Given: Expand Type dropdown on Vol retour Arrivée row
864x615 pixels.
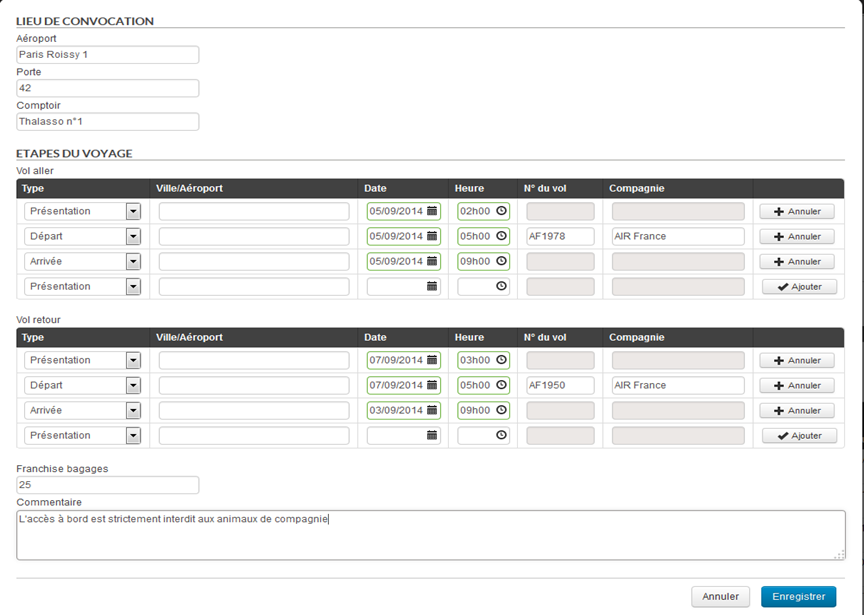Looking at the screenshot, I should click(133, 411).
